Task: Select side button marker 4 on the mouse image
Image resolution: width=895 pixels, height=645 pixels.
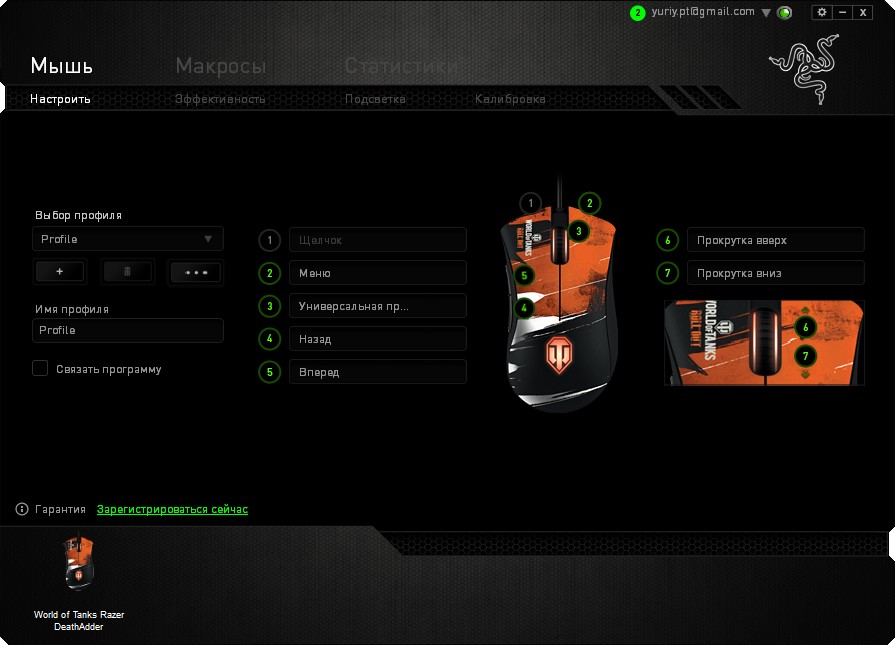Action: point(523,308)
